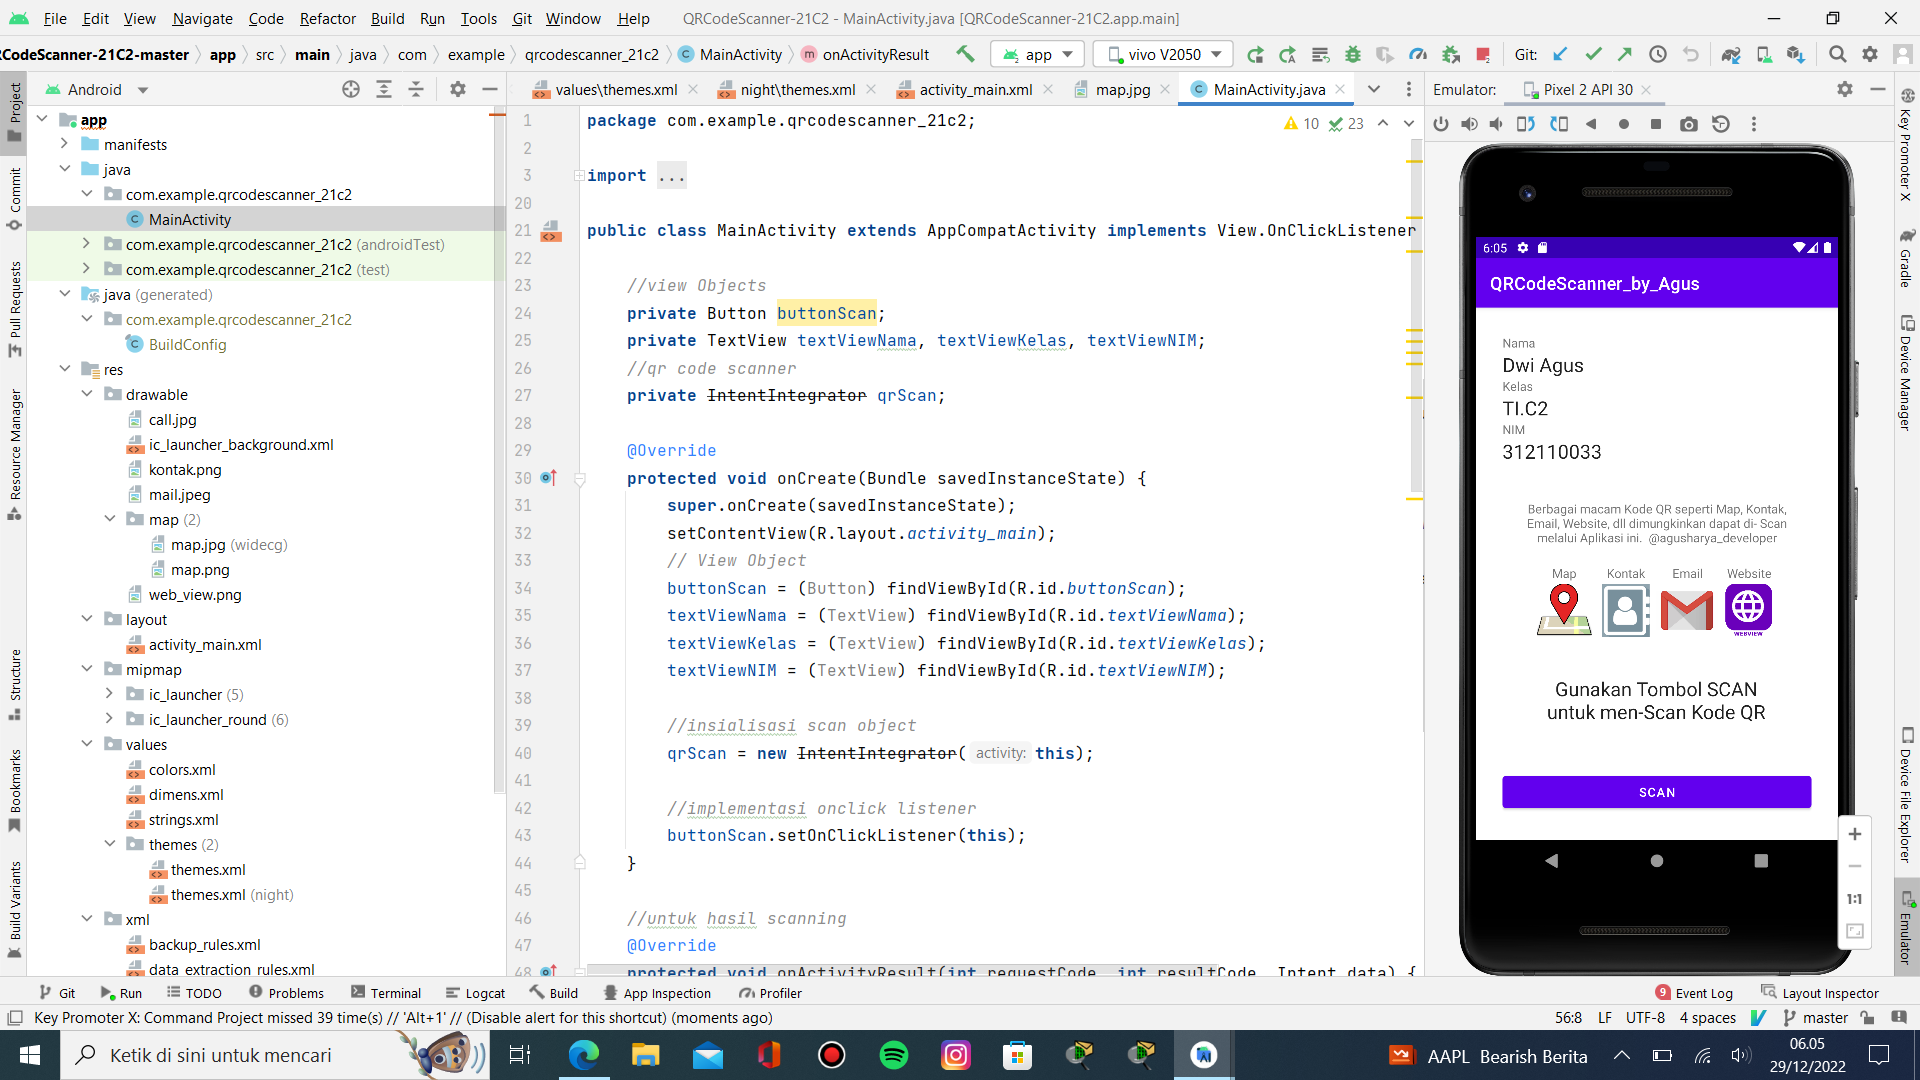
Task: Open Microsoft Edge from the taskbar
Action: click(583, 1055)
